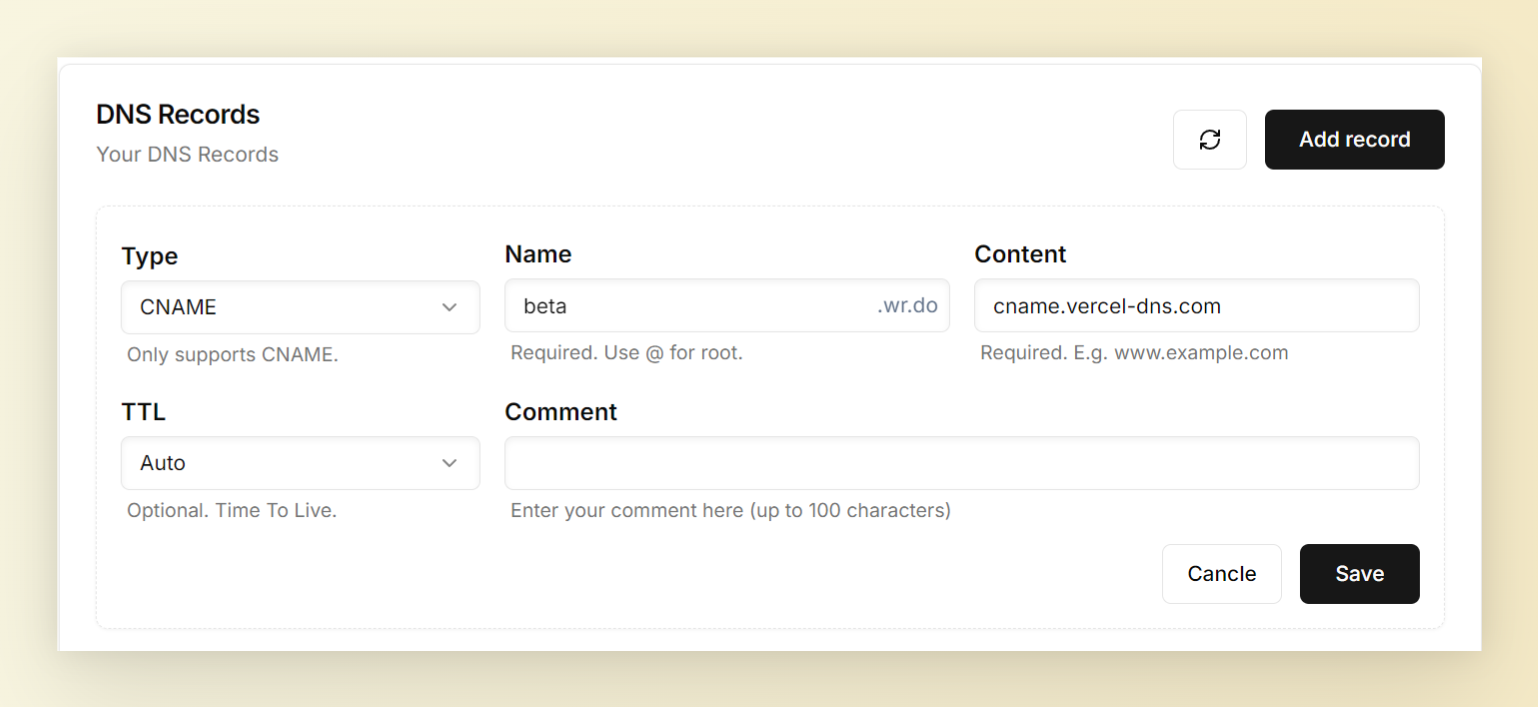The width and height of the screenshot is (1538, 707).
Task: Click the Name field label
Action: pos(538,254)
